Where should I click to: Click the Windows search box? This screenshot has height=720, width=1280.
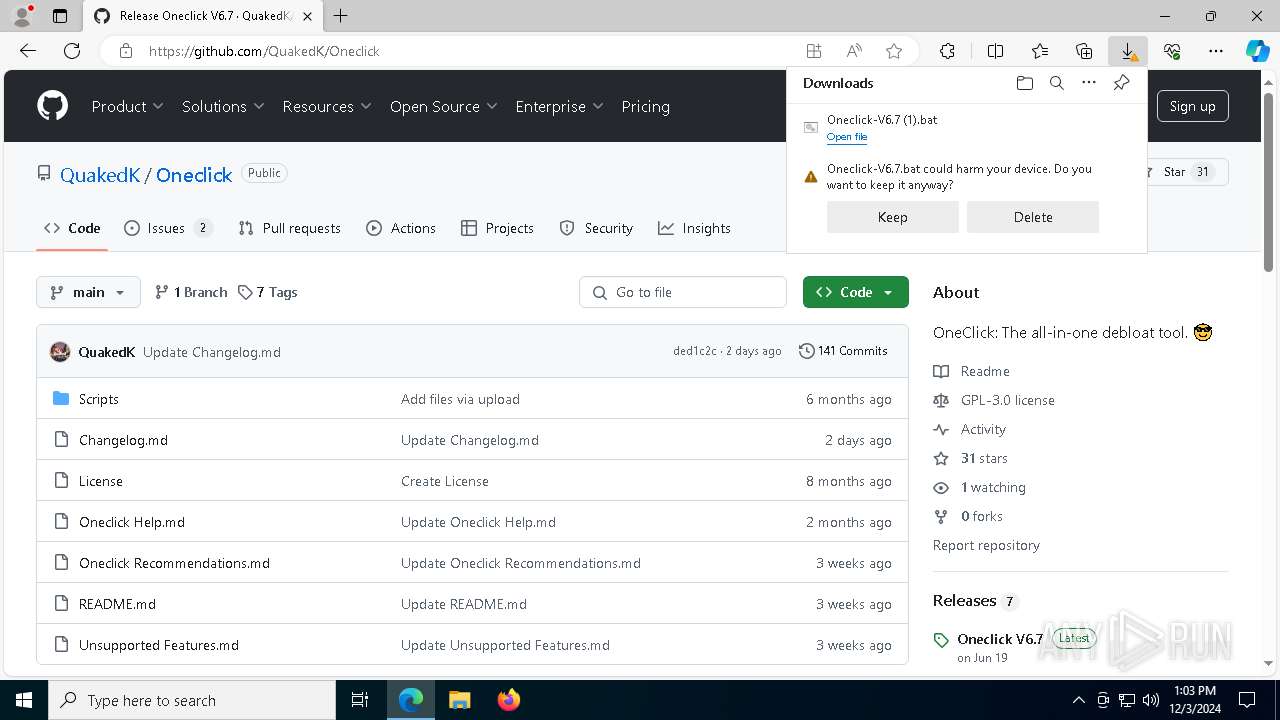pyautogui.click(x=192, y=700)
